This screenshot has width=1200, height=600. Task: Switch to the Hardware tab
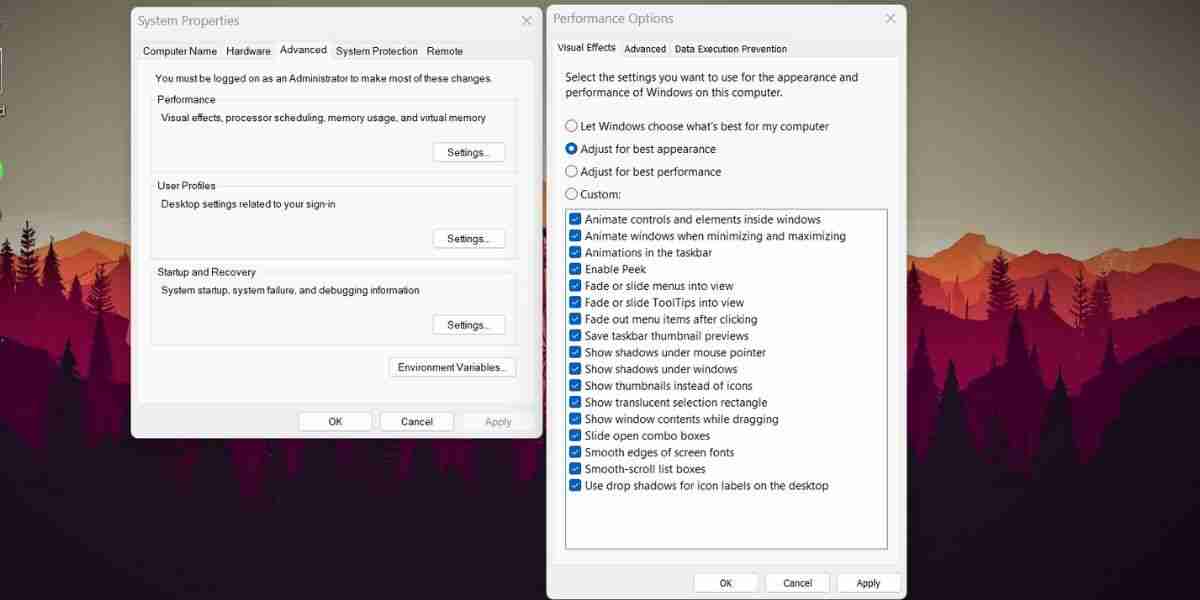coord(248,51)
